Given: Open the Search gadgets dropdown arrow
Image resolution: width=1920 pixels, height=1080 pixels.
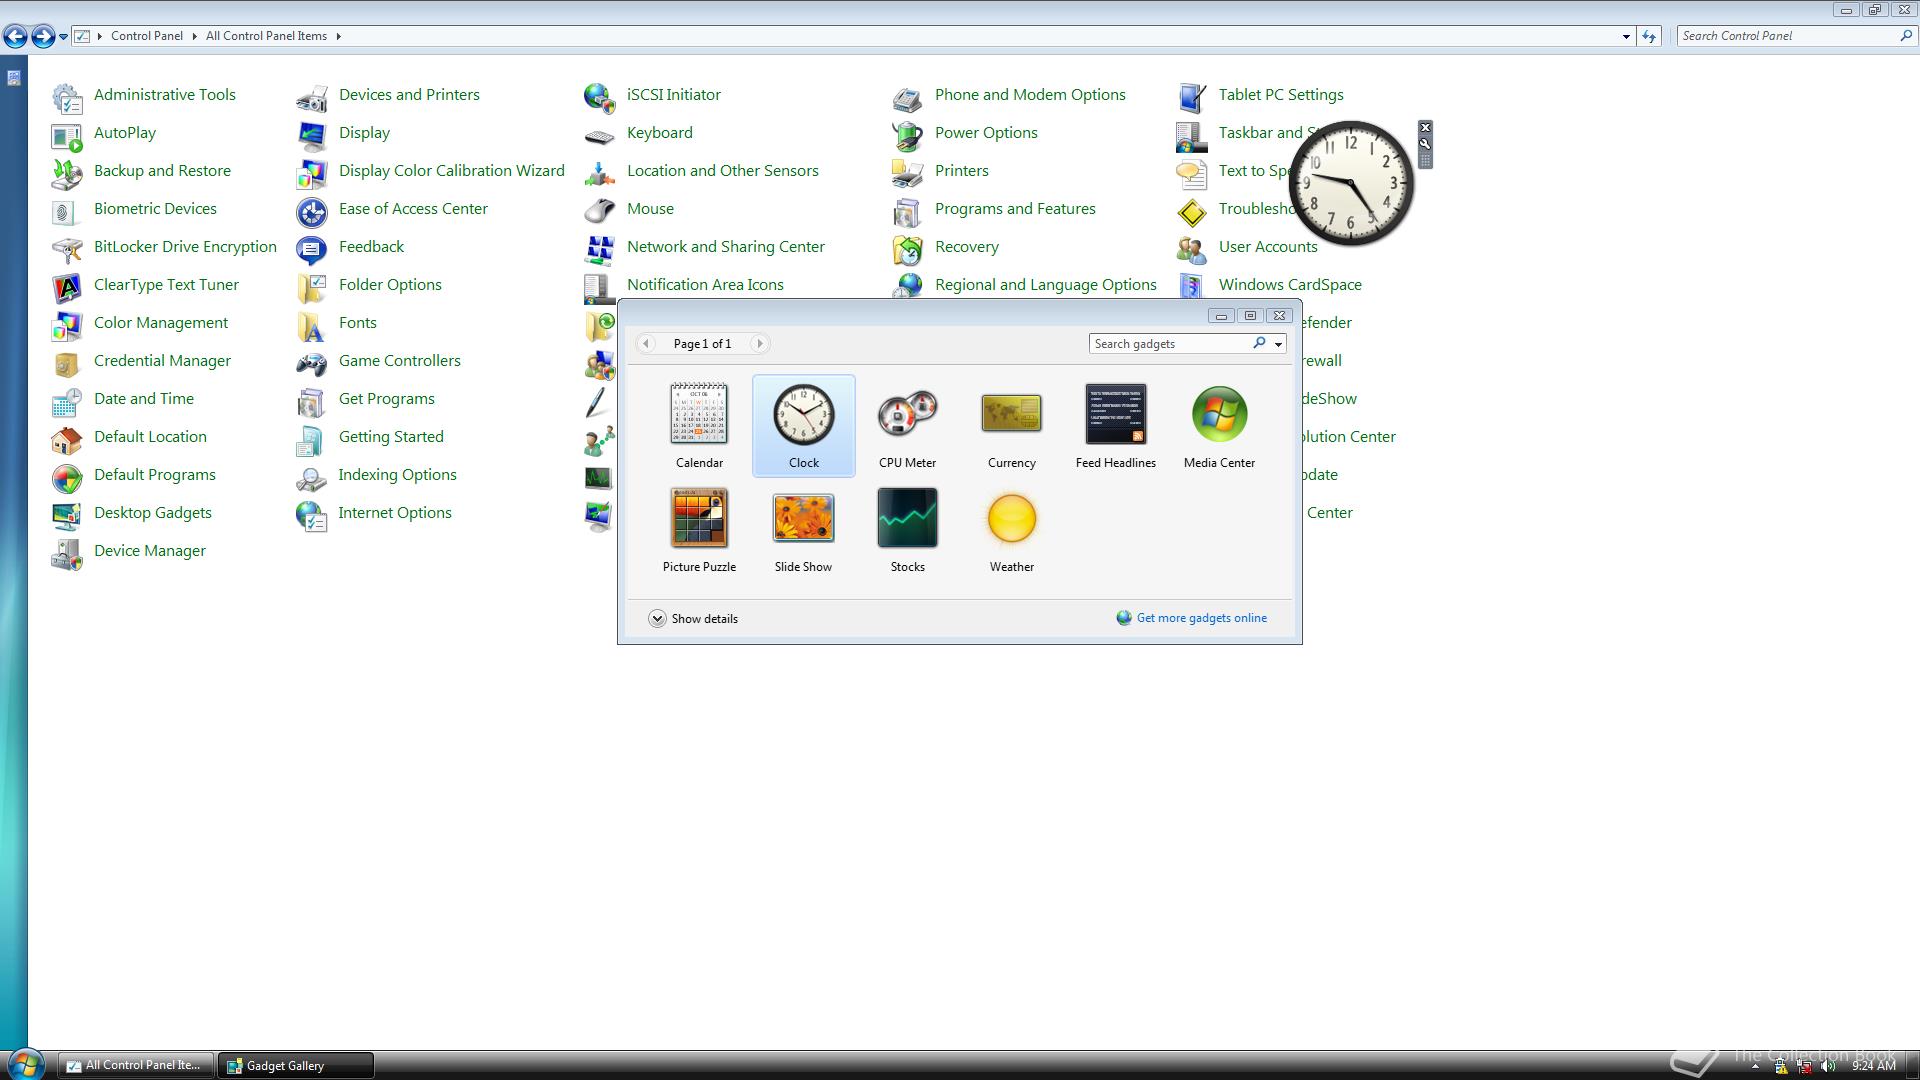Looking at the screenshot, I should pyautogui.click(x=1278, y=344).
